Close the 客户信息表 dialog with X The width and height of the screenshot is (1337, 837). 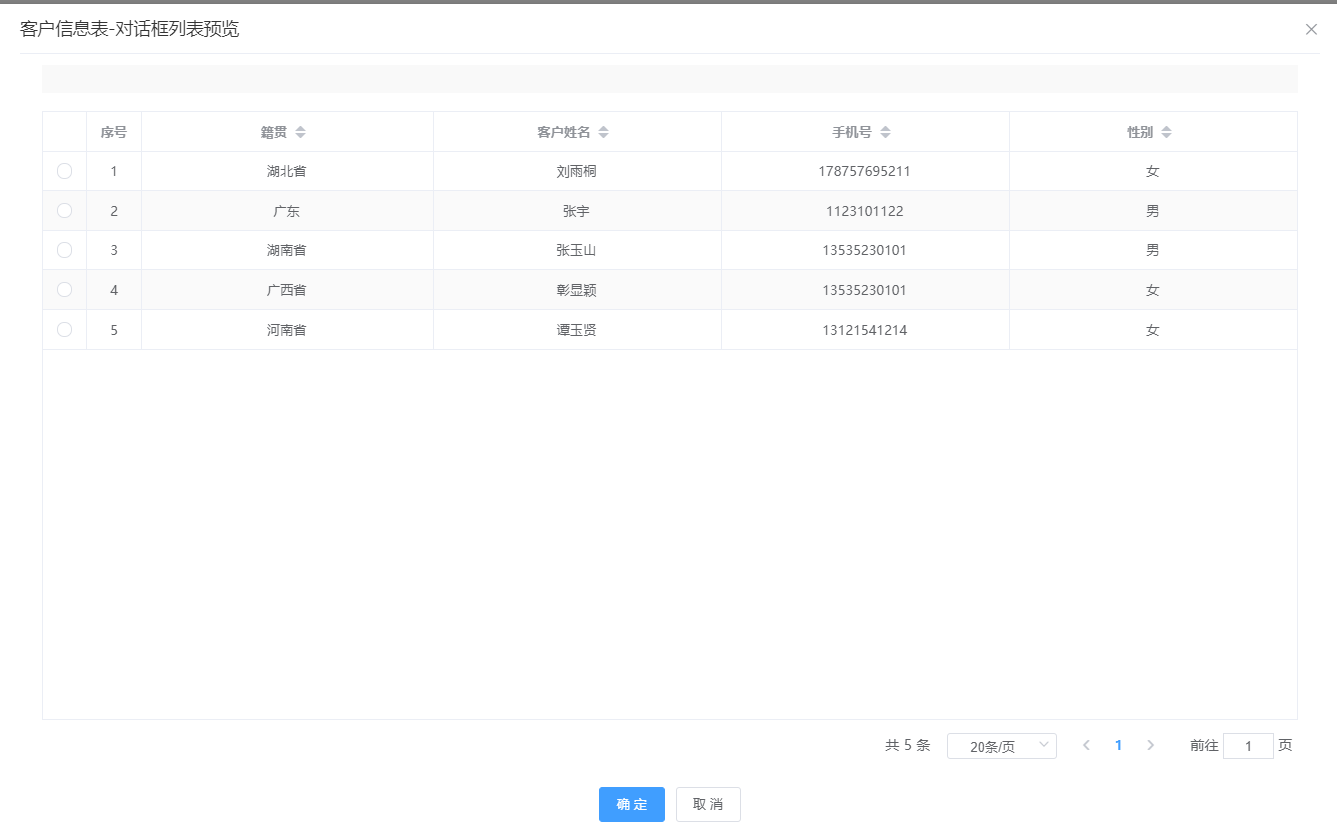click(x=1311, y=29)
